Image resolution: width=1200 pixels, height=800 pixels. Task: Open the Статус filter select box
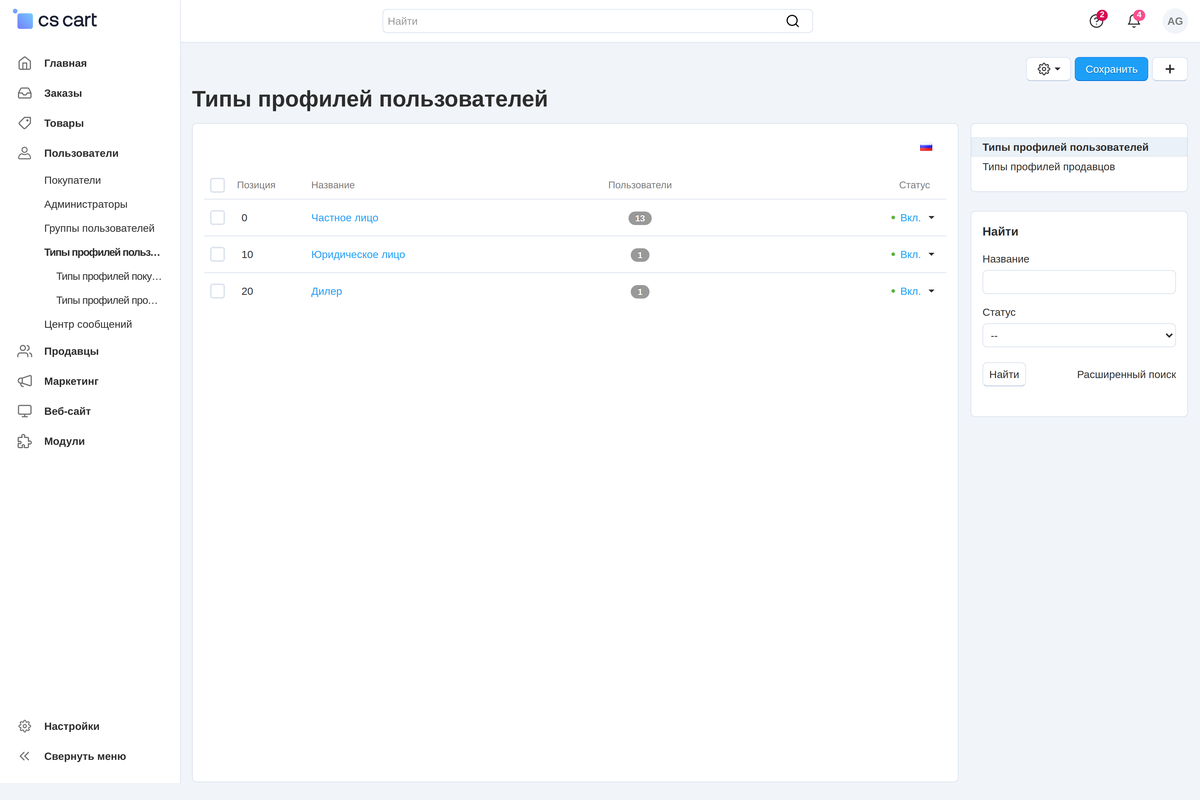pyautogui.click(x=1079, y=335)
